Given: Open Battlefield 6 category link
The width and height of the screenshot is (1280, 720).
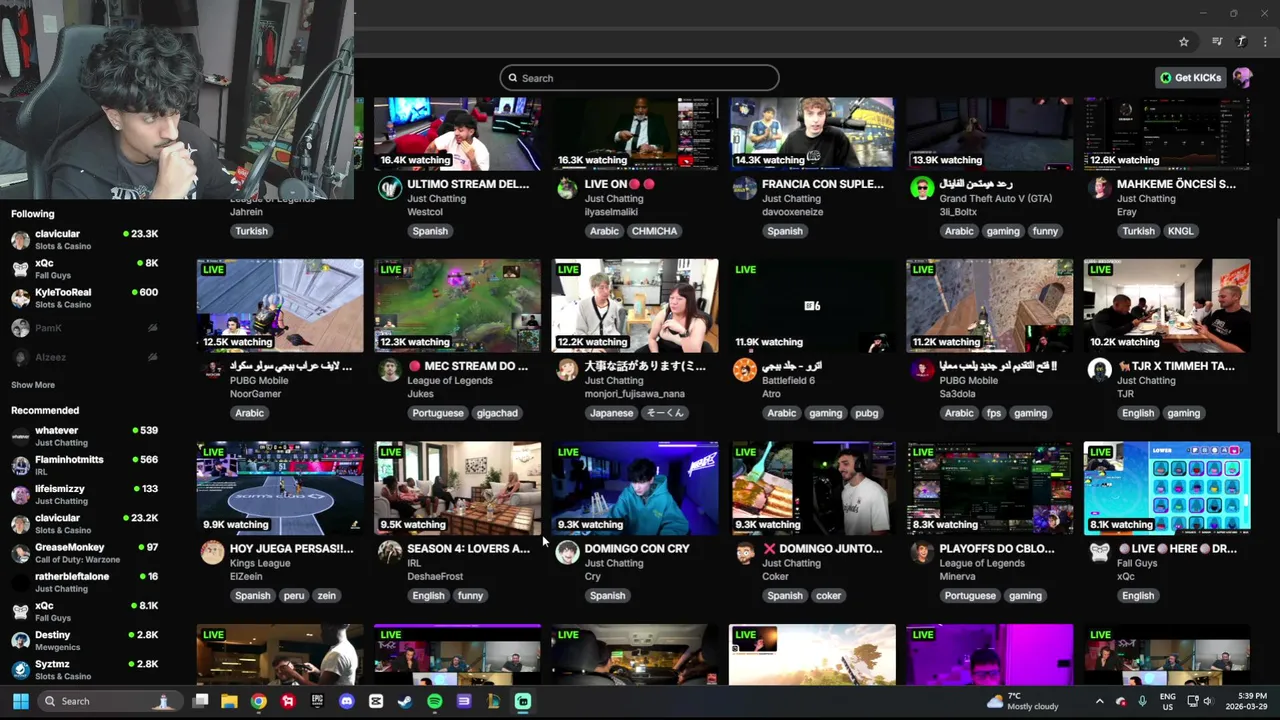Looking at the screenshot, I should pyautogui.click(x=789, y=380).
